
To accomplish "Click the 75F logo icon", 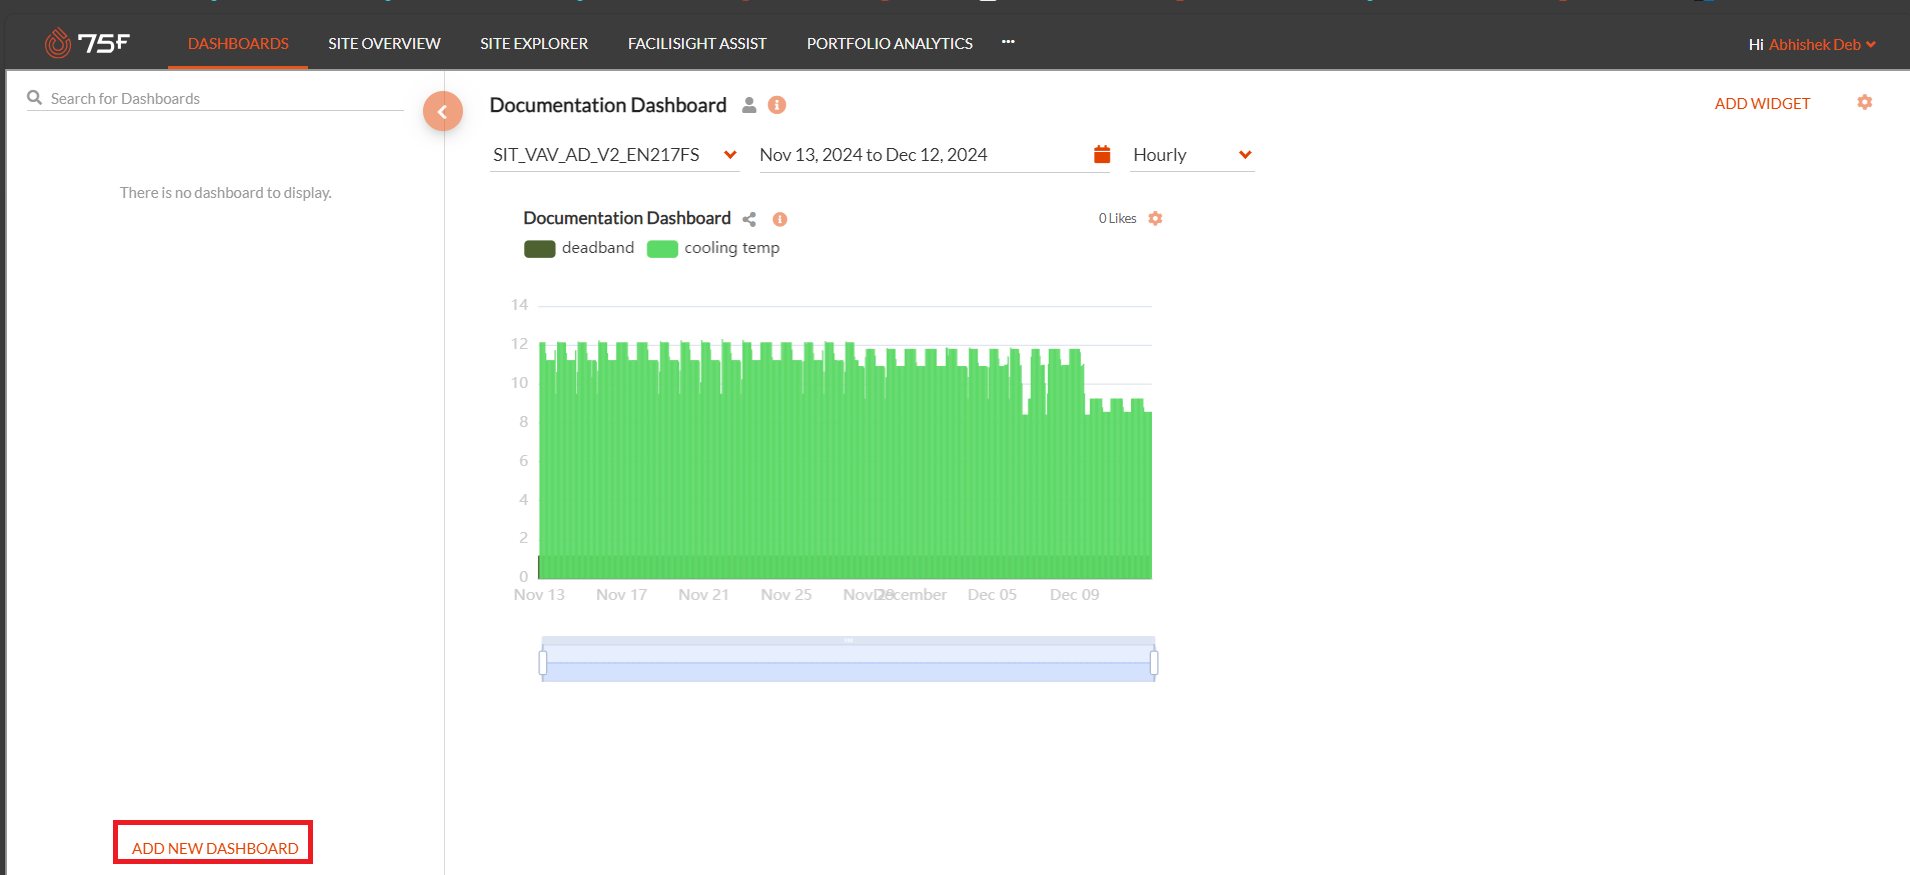I will click(87, 43).
